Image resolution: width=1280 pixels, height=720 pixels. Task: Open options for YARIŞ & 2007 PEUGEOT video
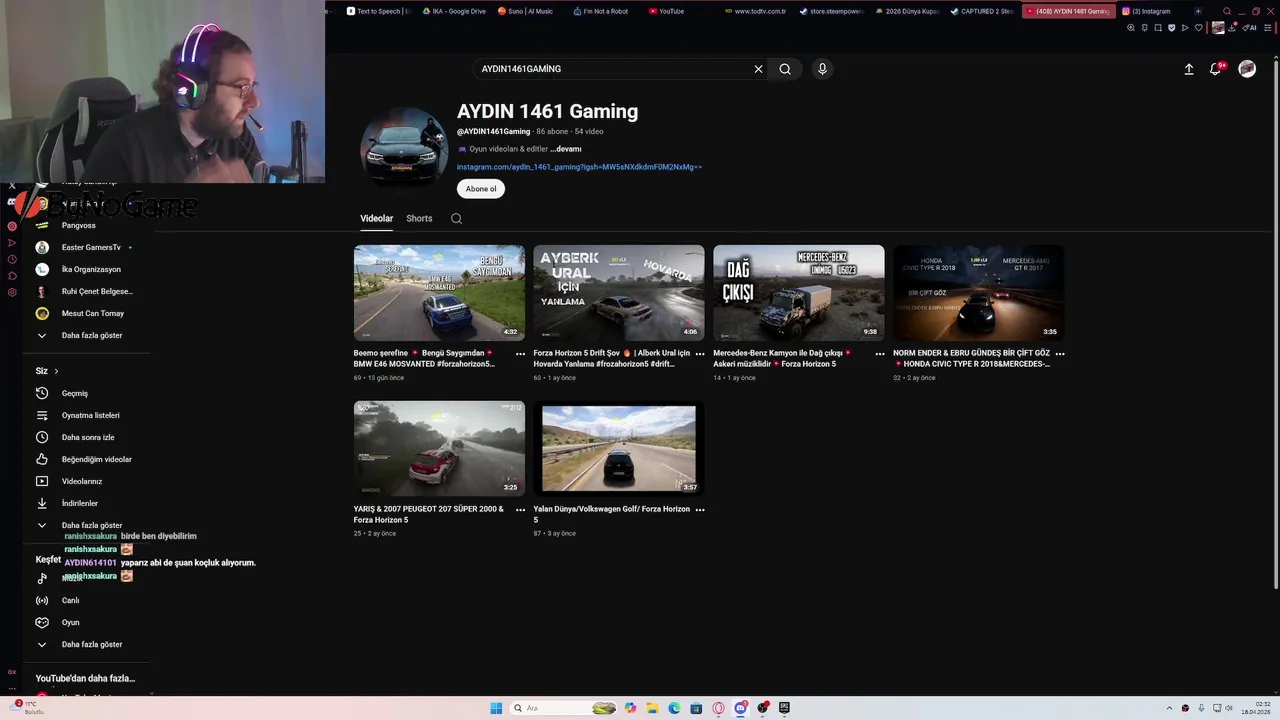click(520, 510)
